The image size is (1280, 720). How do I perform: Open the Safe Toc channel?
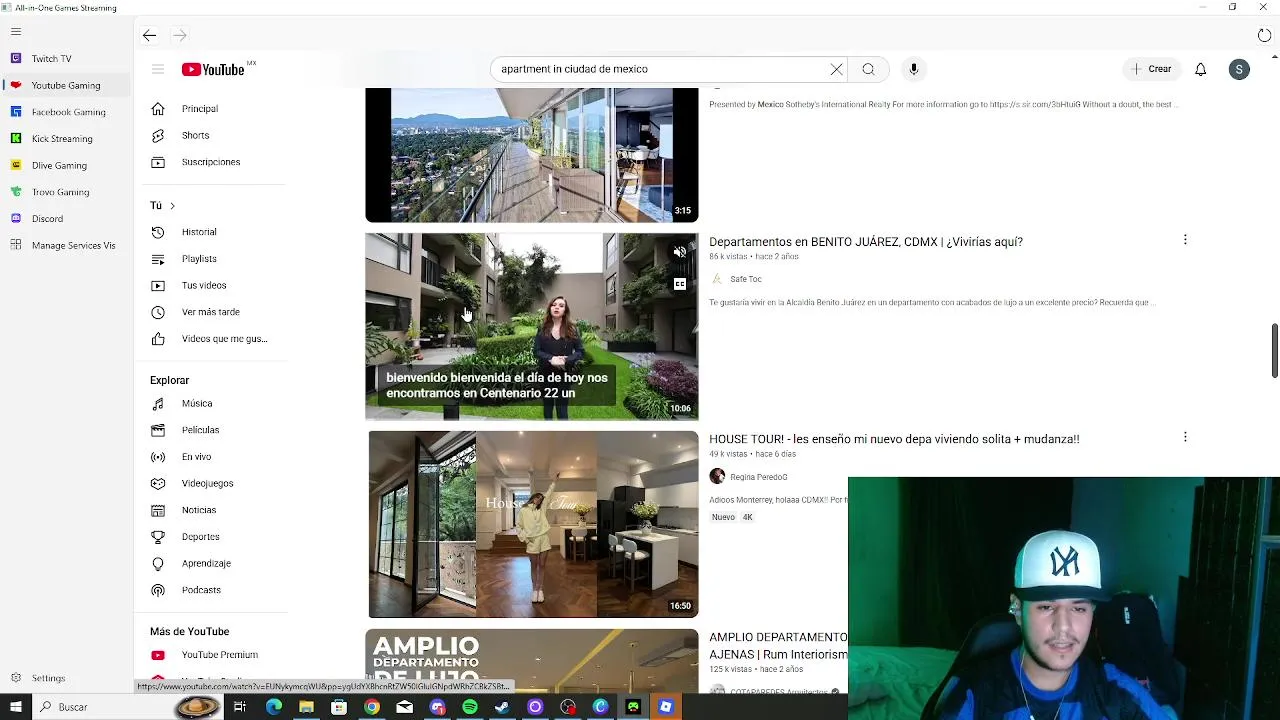[745, 279]
